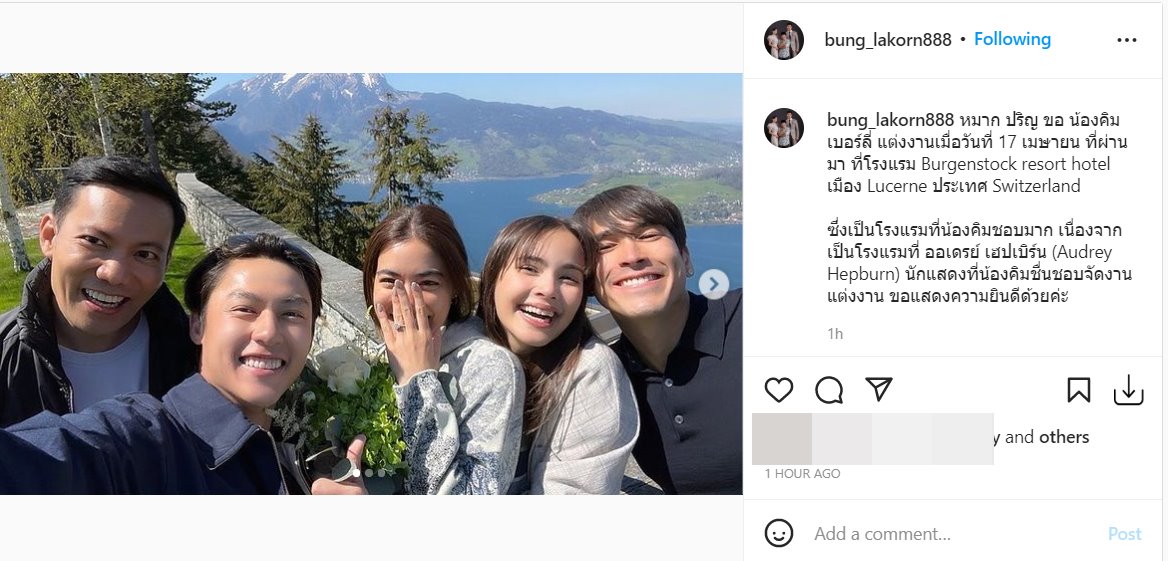
Task: Click the download icon beside the bookmark
Action: coord(1128,390)
